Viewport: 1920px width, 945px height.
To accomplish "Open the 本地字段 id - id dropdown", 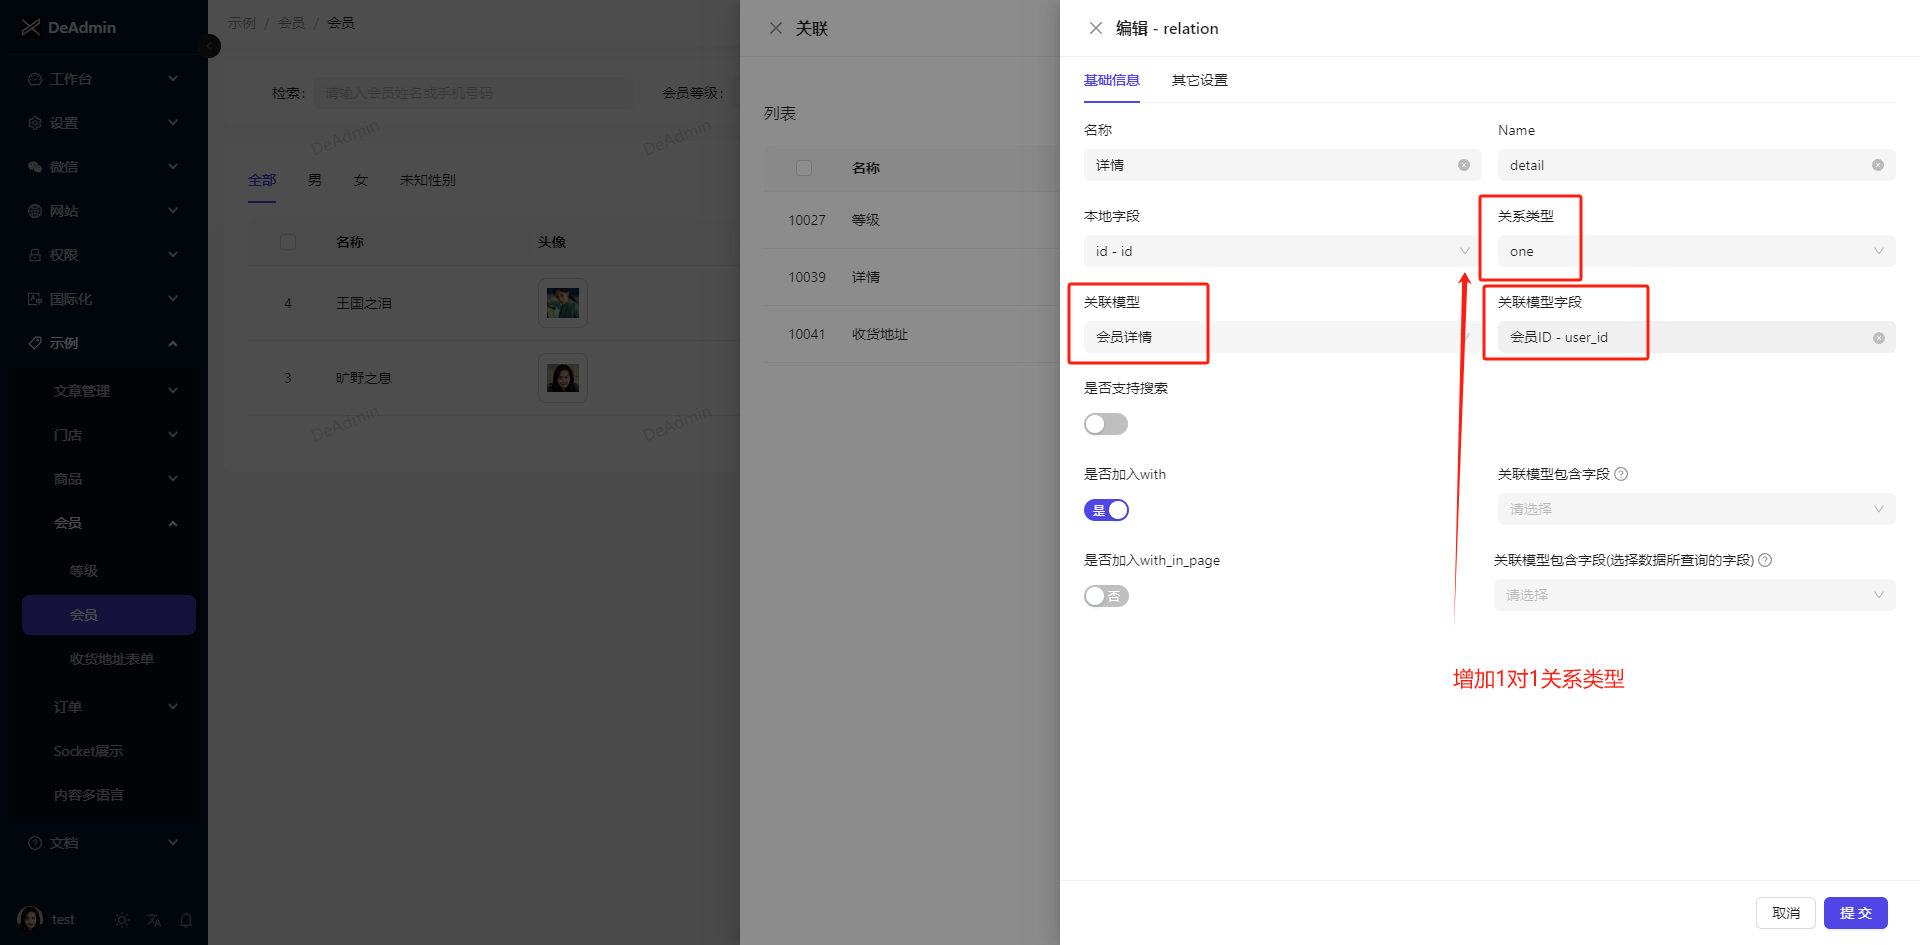I will 1283,251.
